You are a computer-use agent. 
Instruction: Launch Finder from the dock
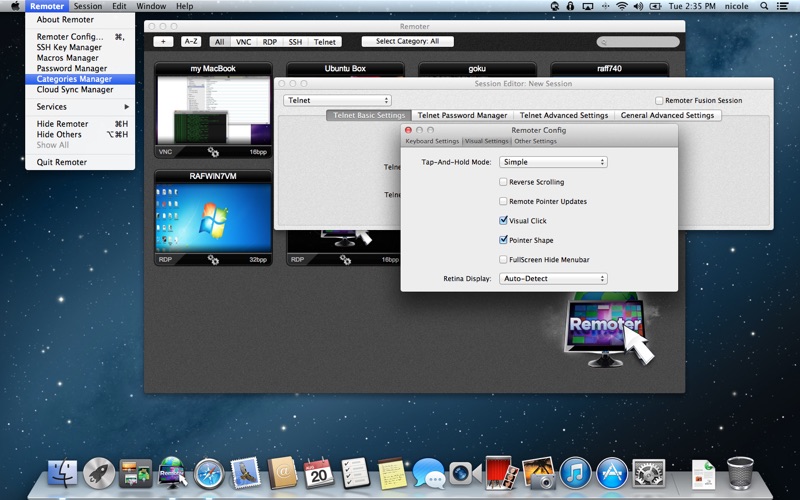click(63, 472)
